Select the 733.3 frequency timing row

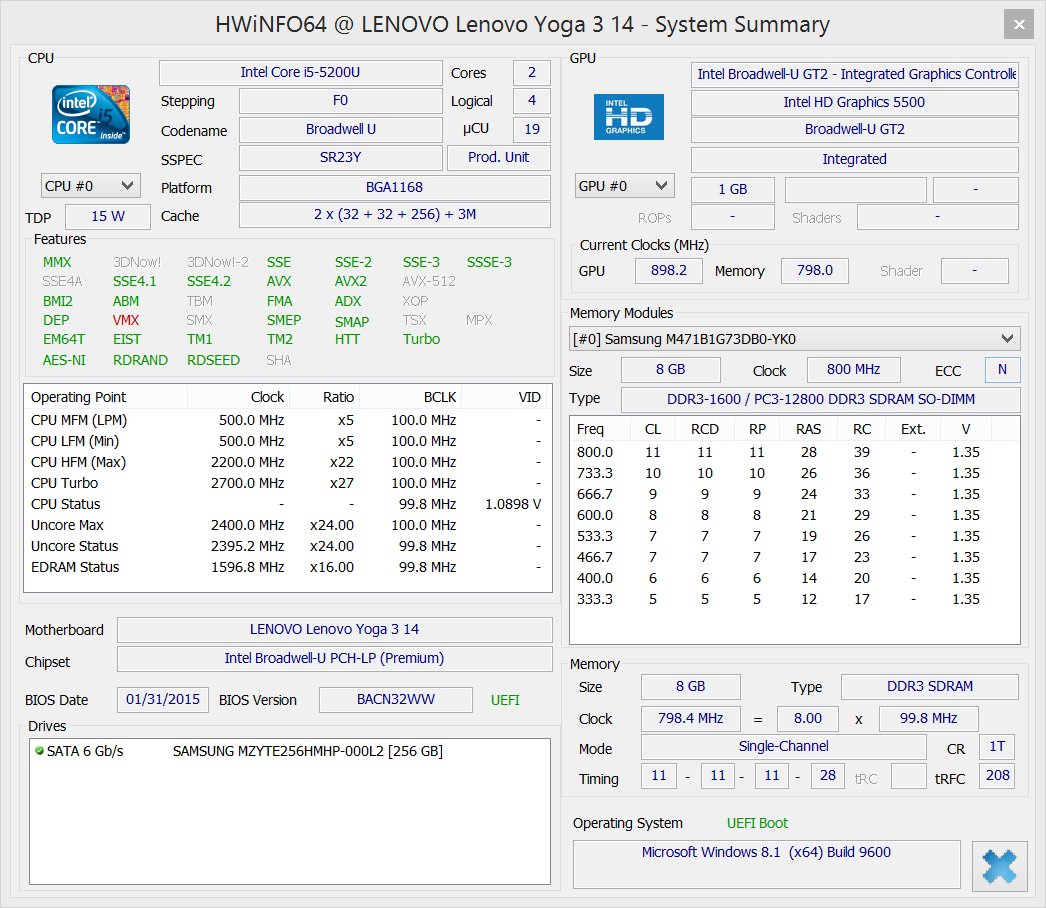point(794,474)
